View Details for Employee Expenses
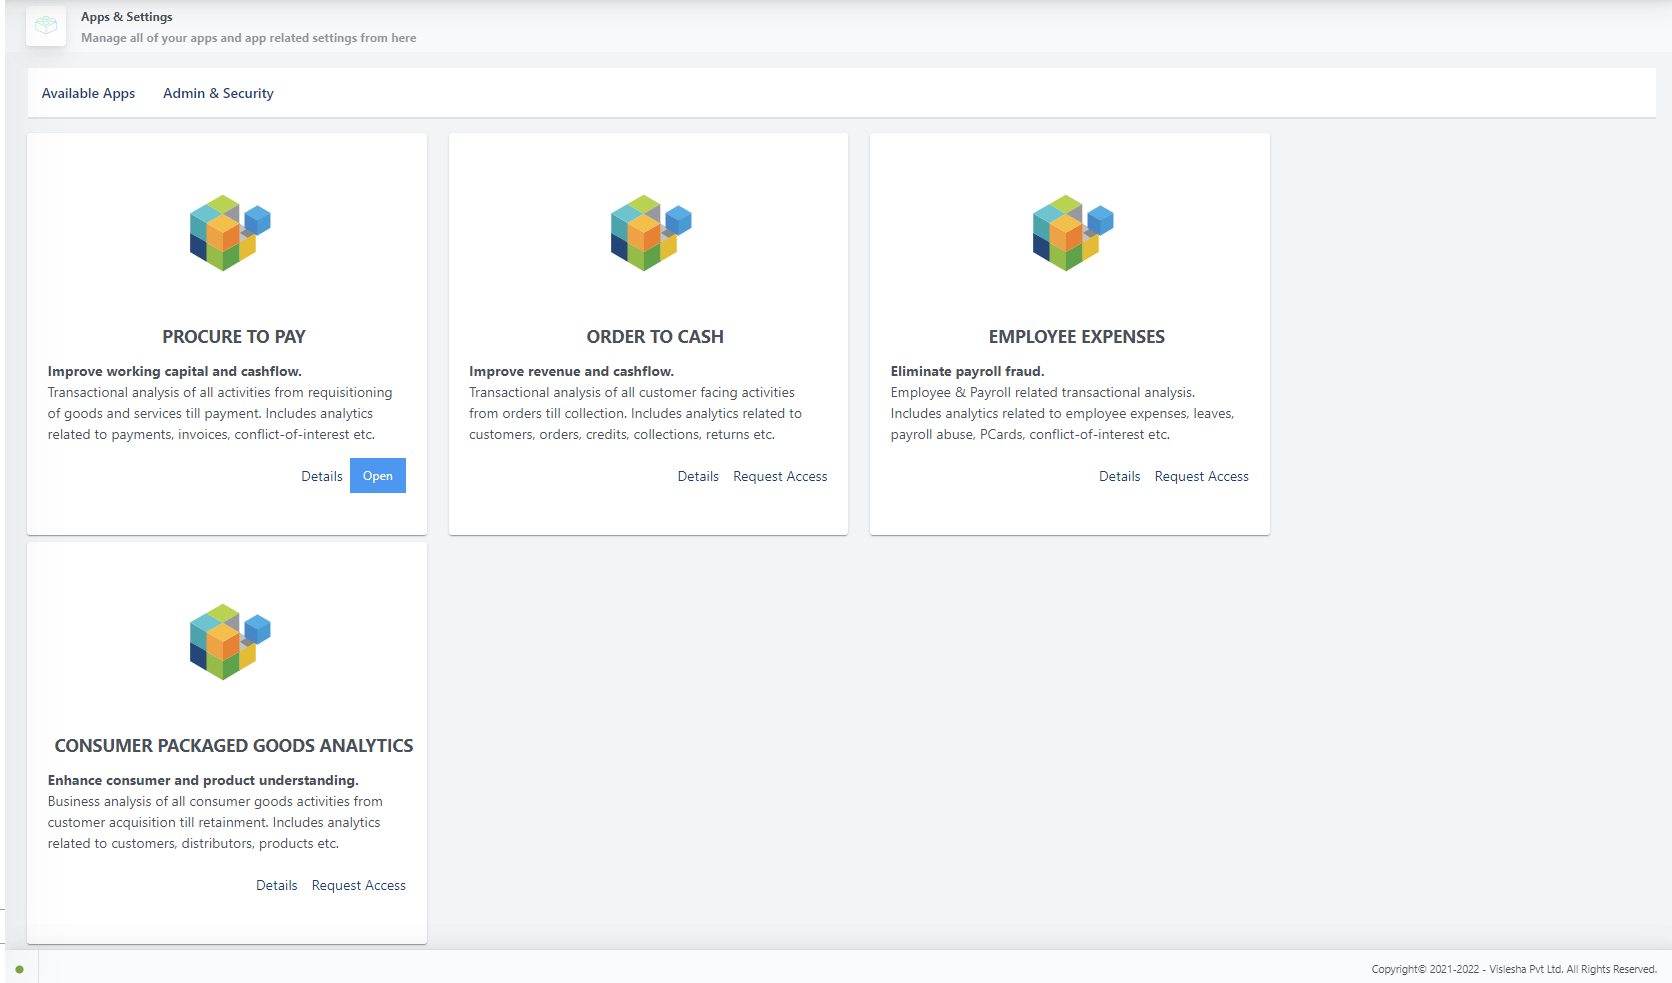1672x983 pixels. coord(1119,476)
